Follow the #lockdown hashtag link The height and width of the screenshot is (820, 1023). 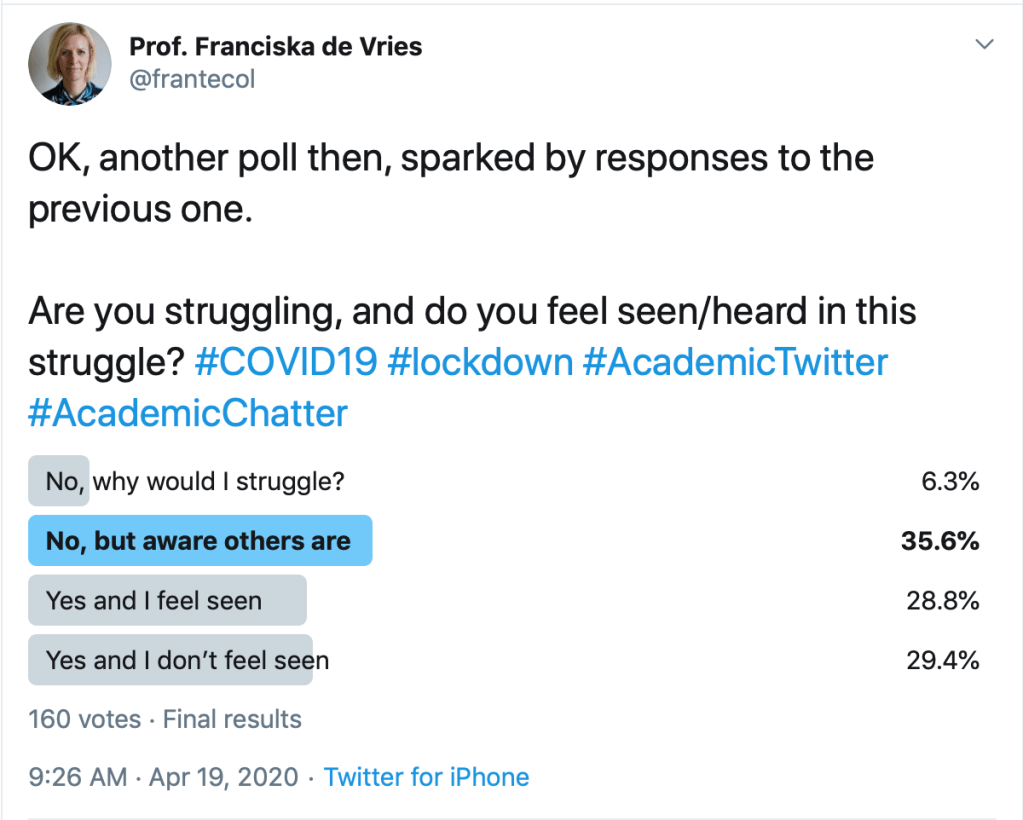[480, 361]
